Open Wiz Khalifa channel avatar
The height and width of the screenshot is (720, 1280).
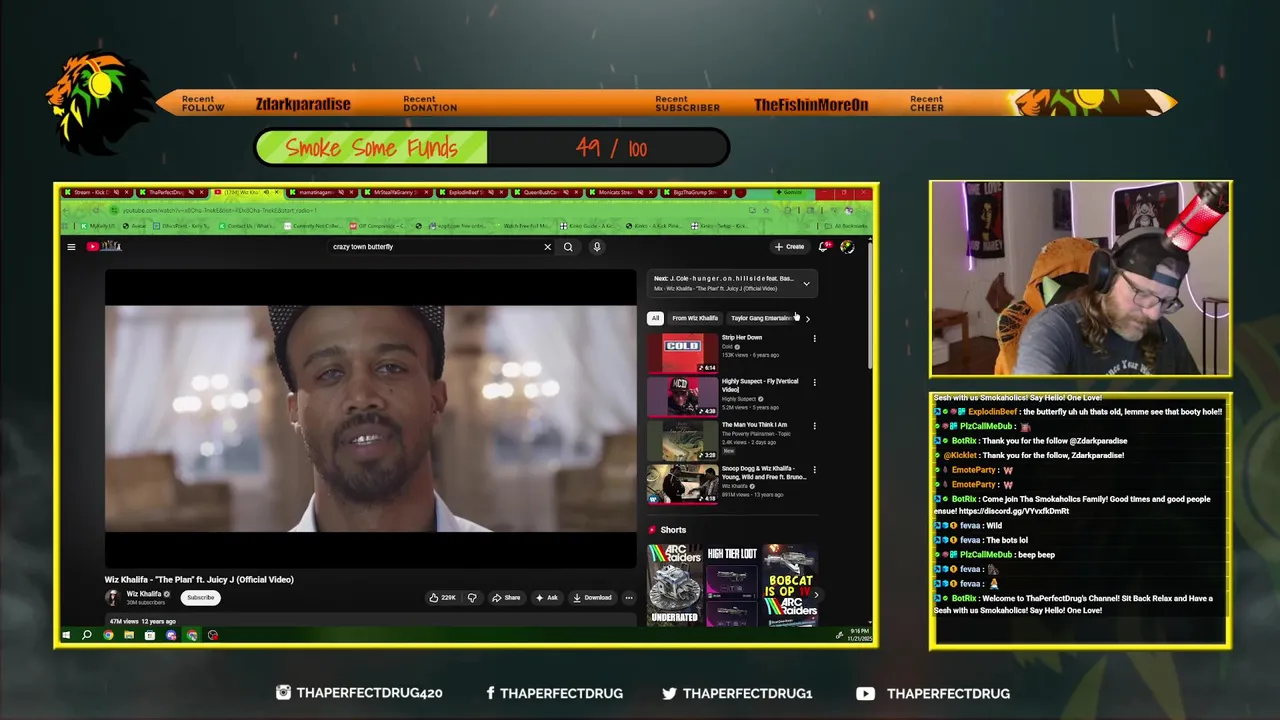(x=113, y=597)
